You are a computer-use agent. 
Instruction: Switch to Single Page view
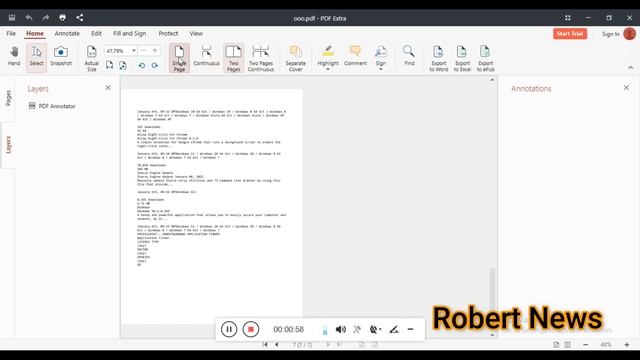(179, 58)
